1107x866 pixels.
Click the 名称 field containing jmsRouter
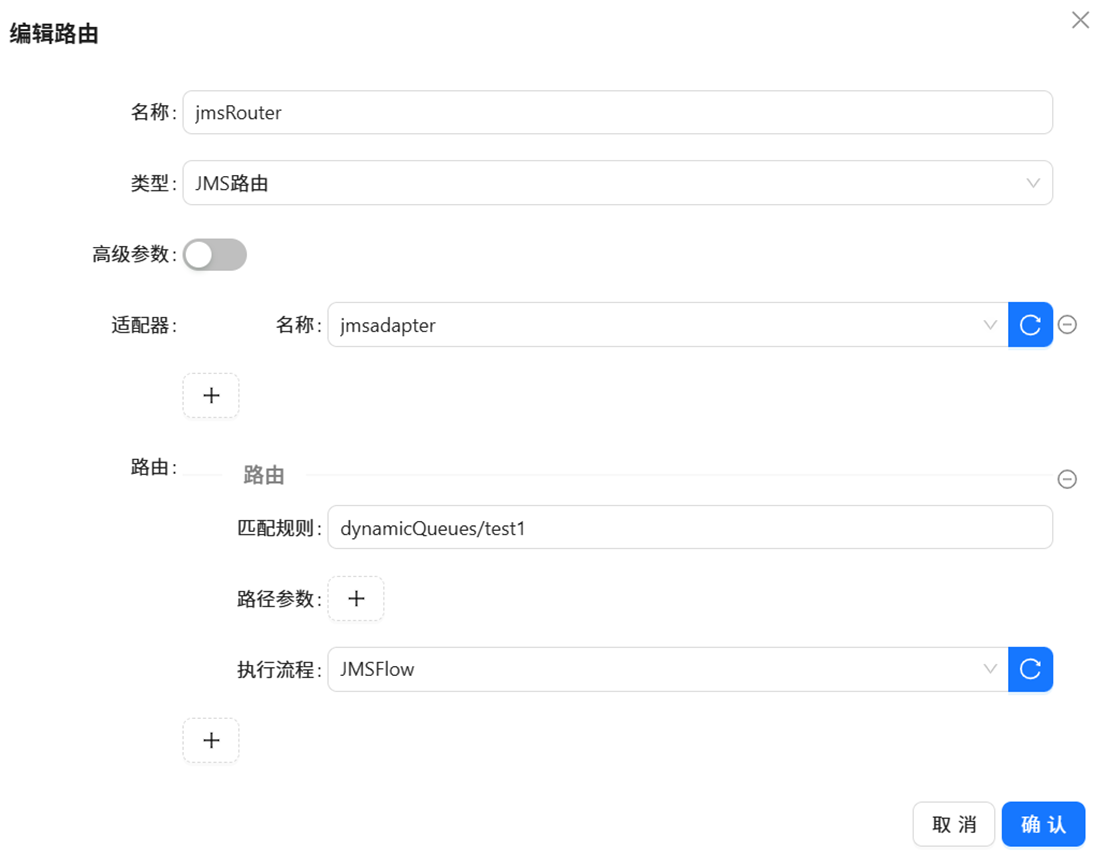[617, 113]
